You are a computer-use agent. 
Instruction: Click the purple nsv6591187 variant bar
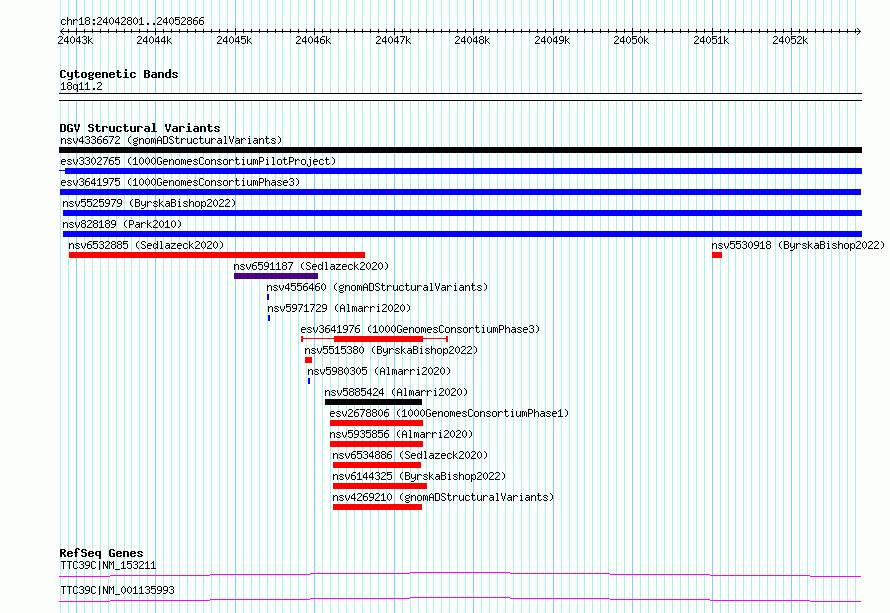[276, 276]
